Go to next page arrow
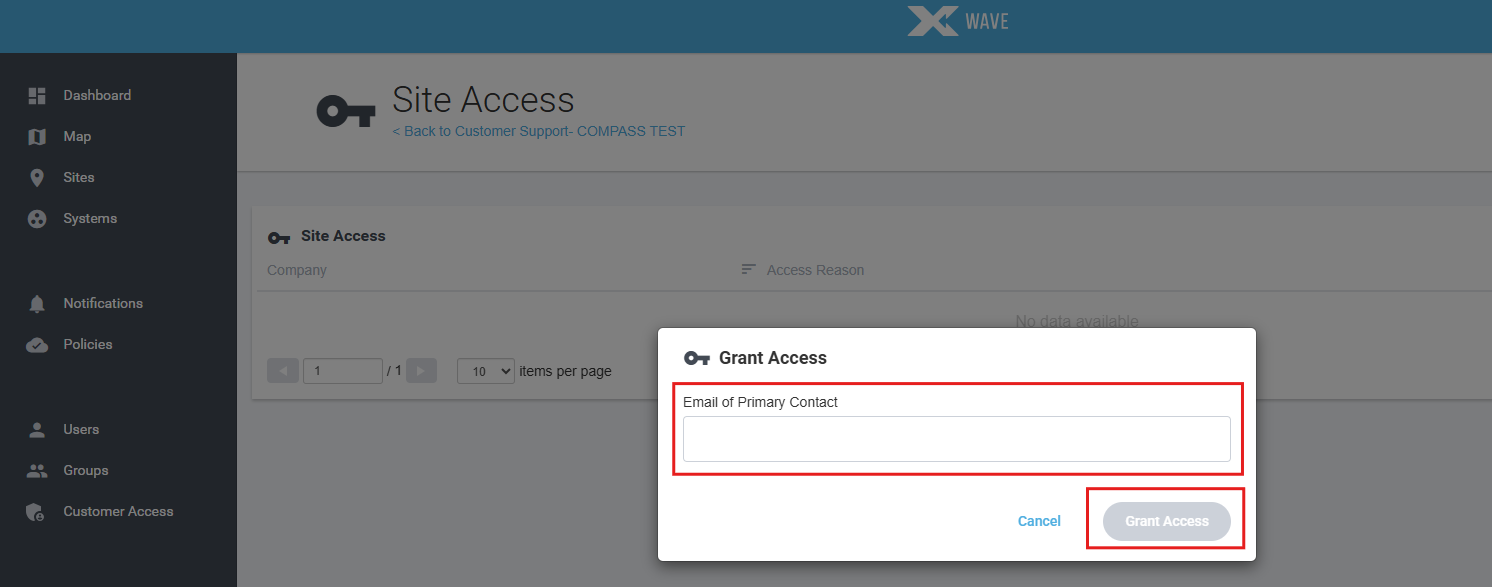 click(421, 371)
